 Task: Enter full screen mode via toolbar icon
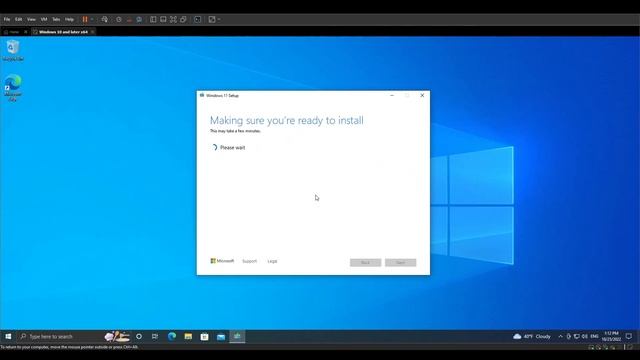coord(173,19)
